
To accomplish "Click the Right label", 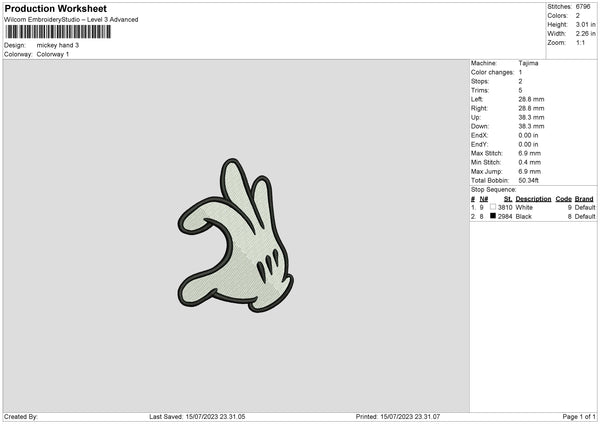I will [479, 108].
